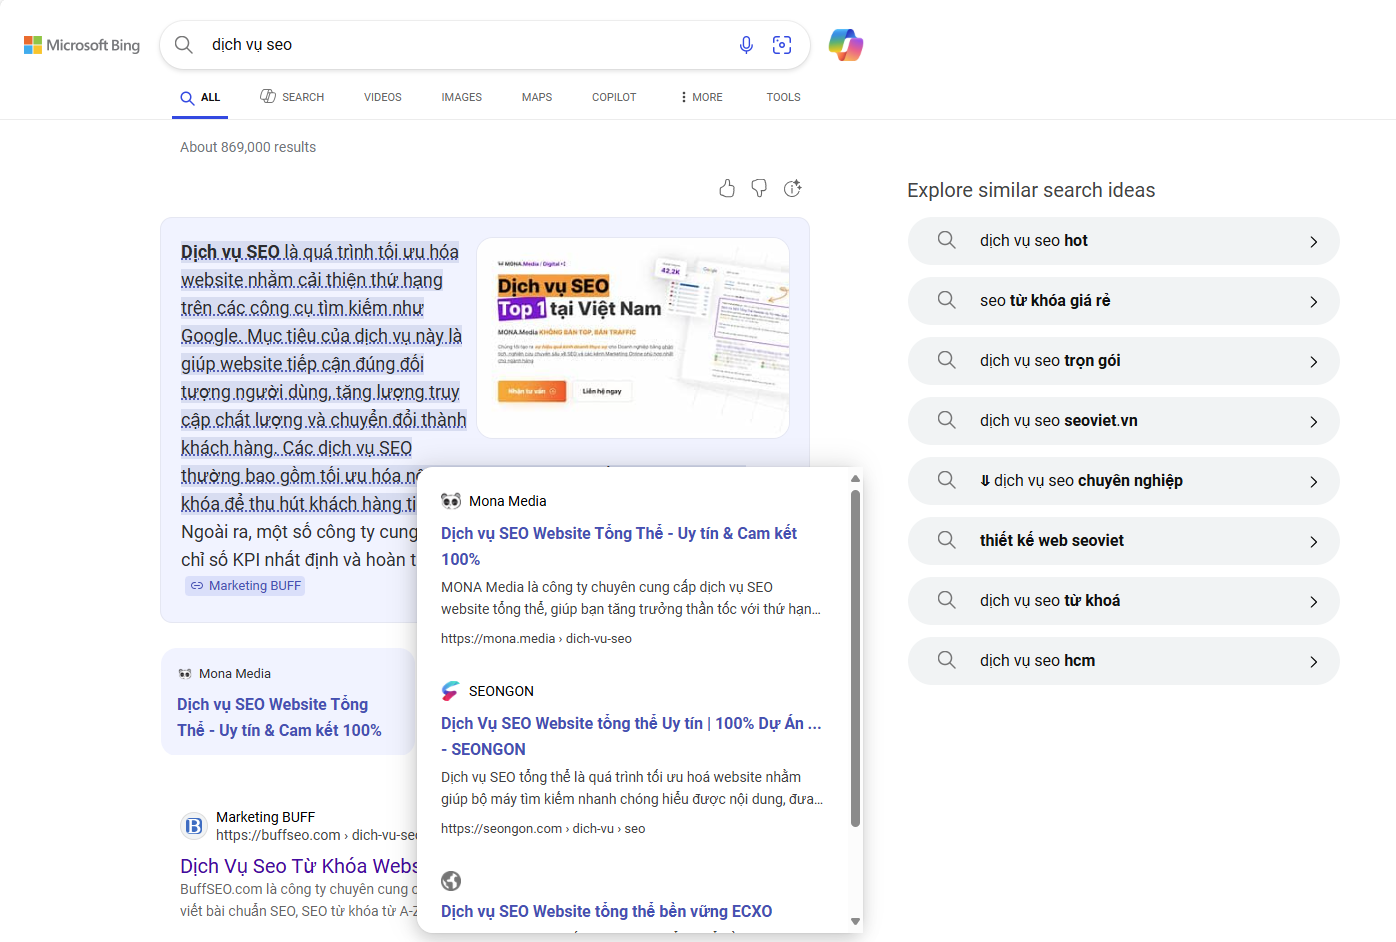Click SEONGON logo icon in popup
This screenshot has width=1396, height=942.
click(451, 691)
